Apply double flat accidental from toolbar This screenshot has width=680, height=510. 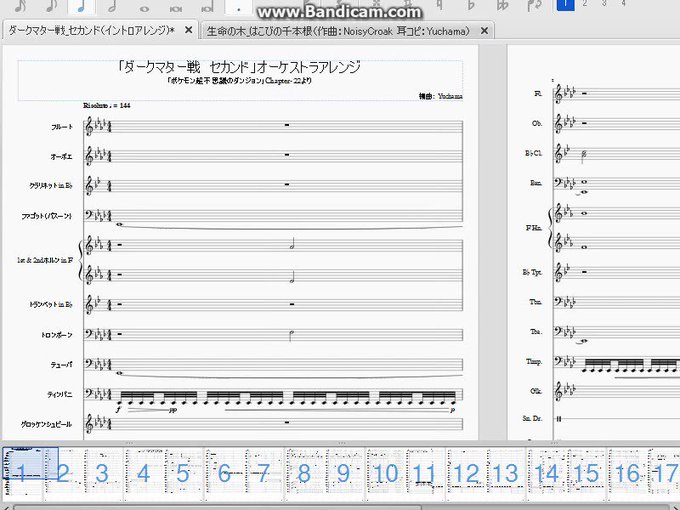503,5
